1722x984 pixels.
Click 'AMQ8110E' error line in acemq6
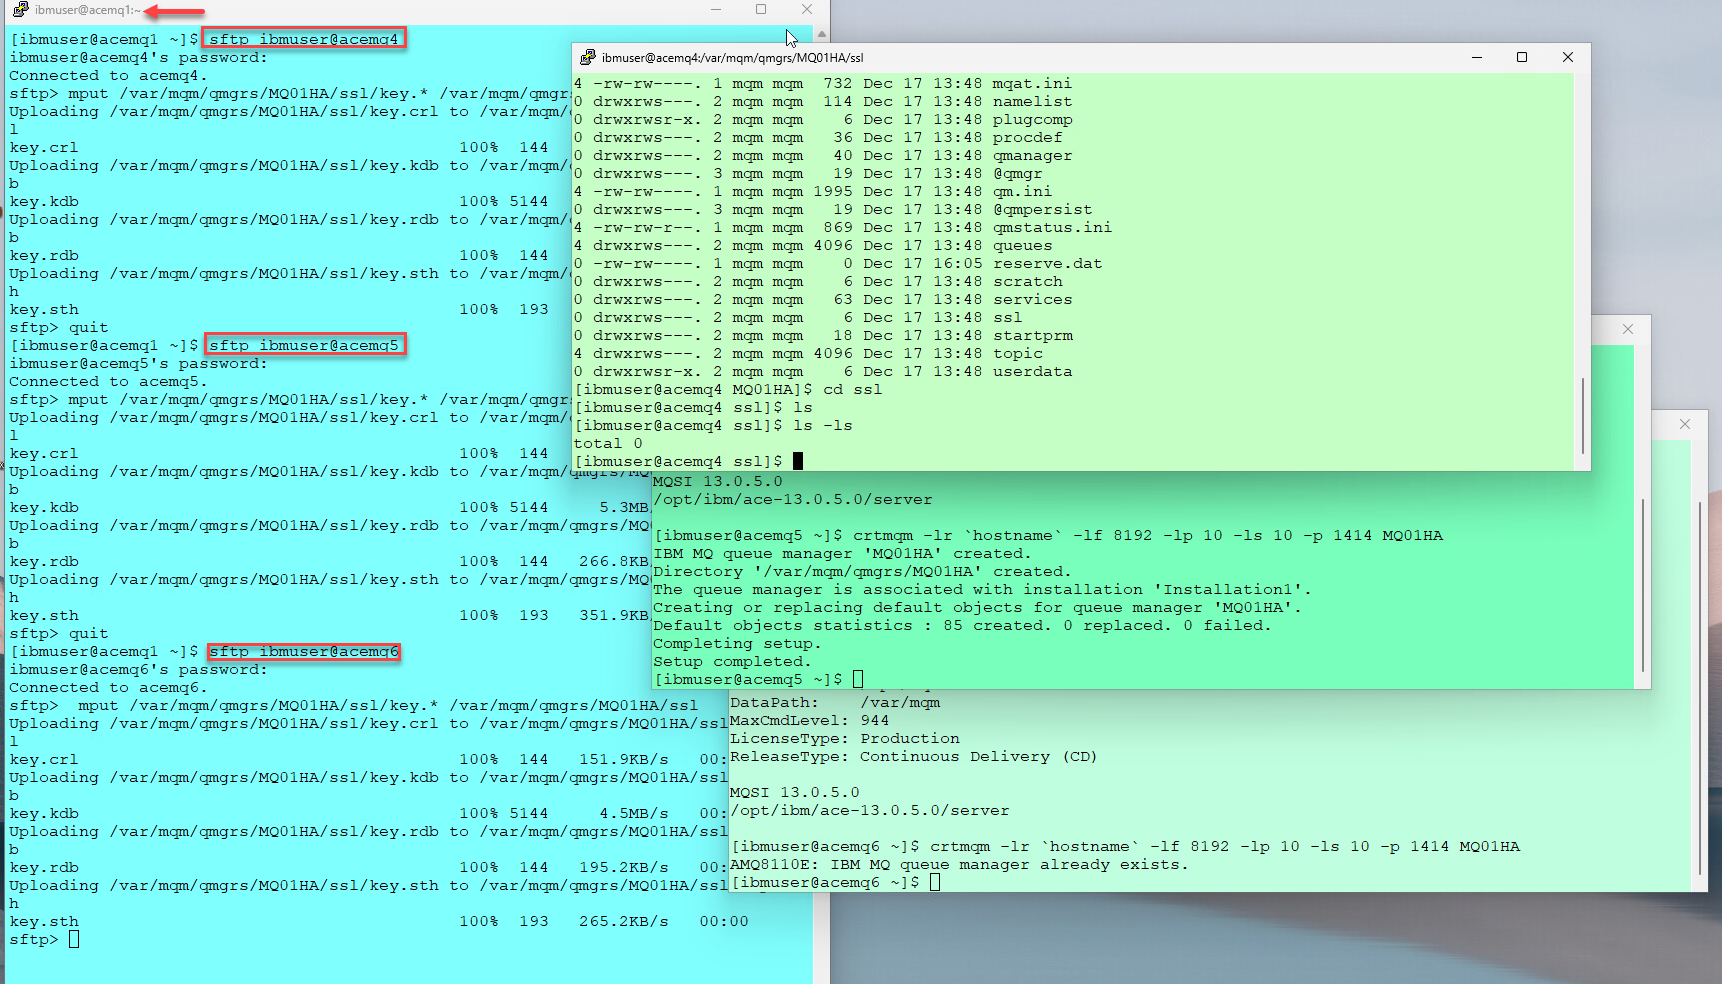[x=959, y=864]
